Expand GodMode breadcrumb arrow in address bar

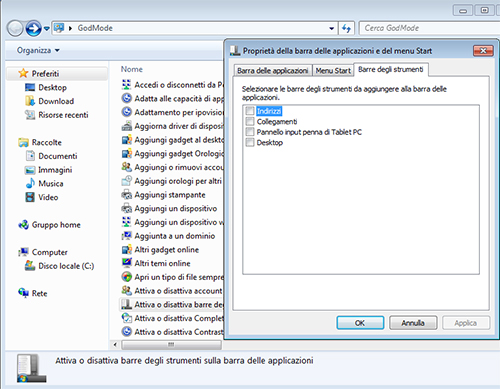pyautogui.click(x=70, y=28)
